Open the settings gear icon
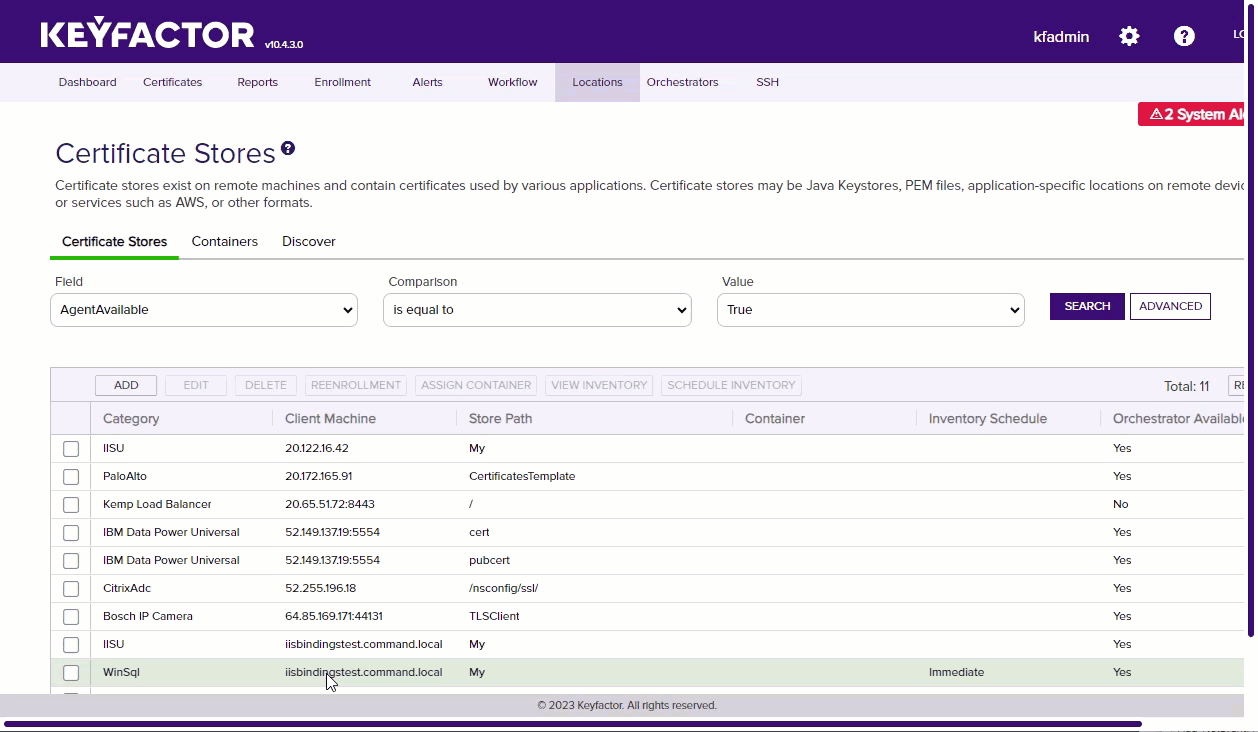Screen dimensions: 1258x732 pos(1129,36)
